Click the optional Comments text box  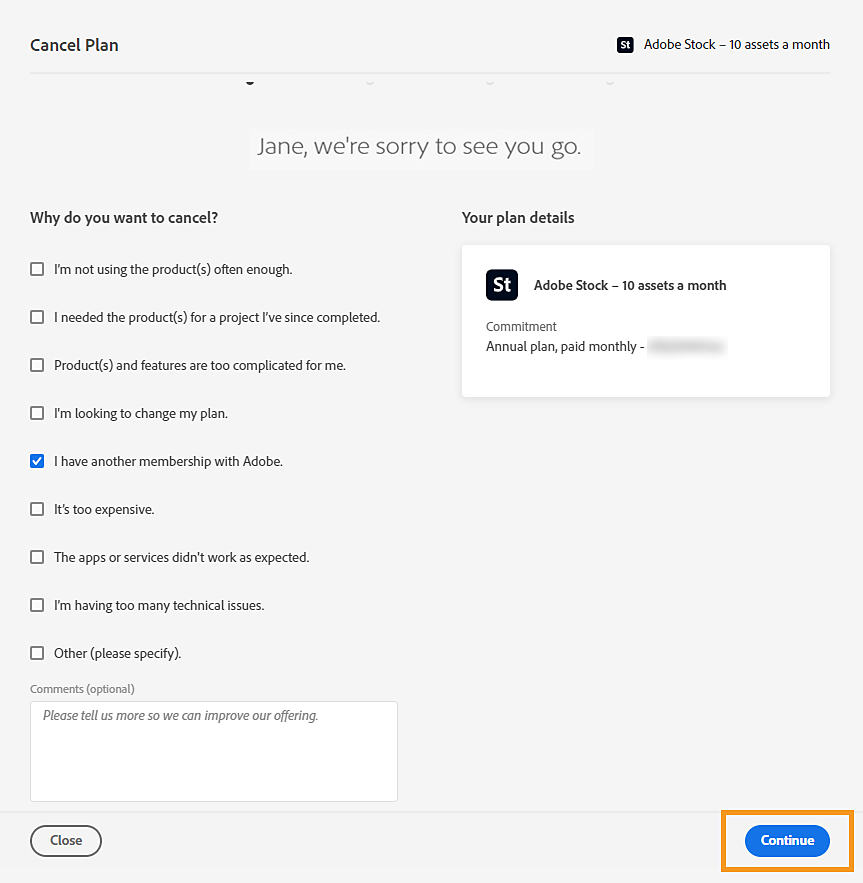[214, 751]
